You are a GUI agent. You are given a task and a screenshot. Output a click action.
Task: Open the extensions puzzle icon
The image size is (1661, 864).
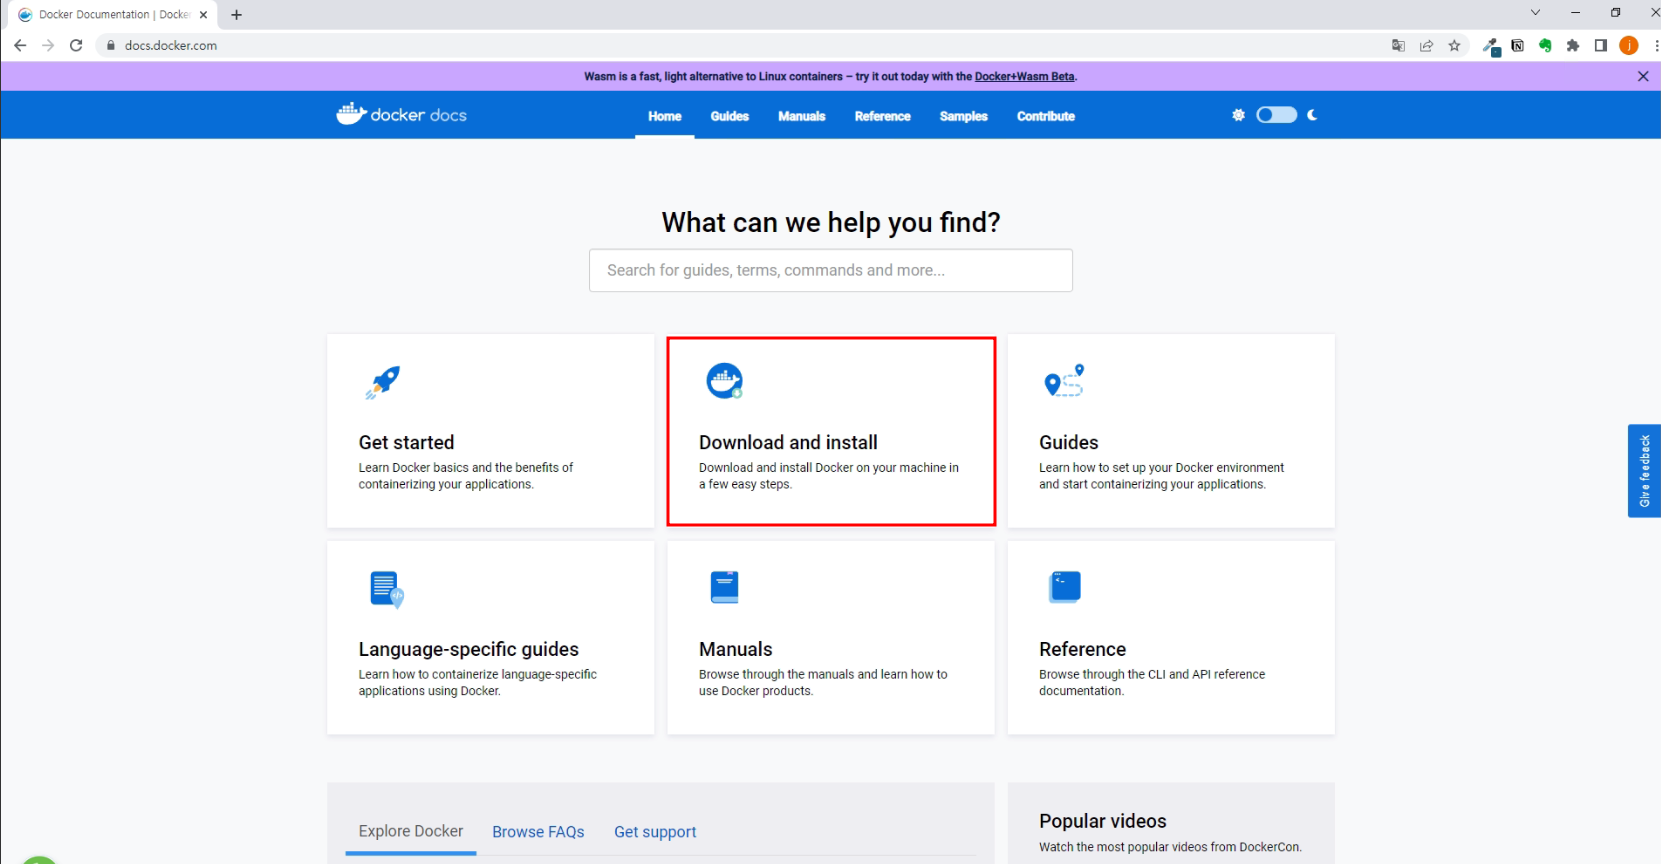(x=1573, y=45)
